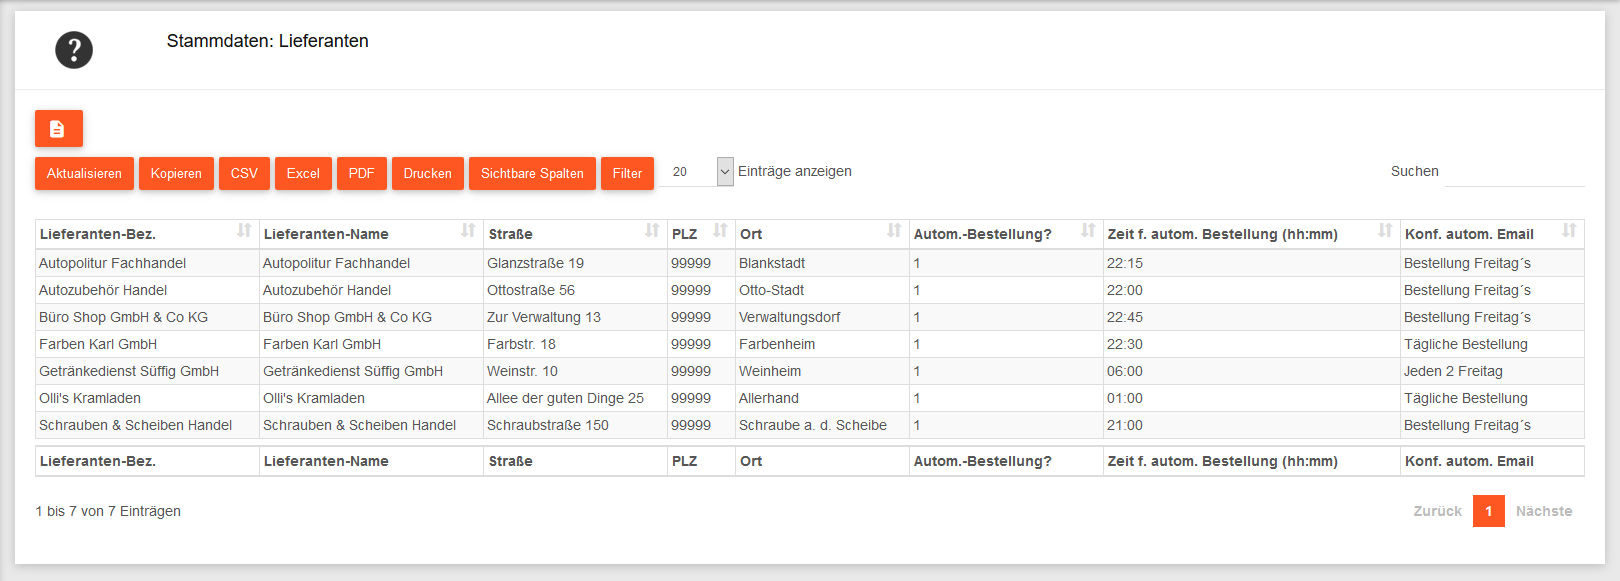Click the PDF export button
1620x581 pixels.
click(x=361, y=173)
